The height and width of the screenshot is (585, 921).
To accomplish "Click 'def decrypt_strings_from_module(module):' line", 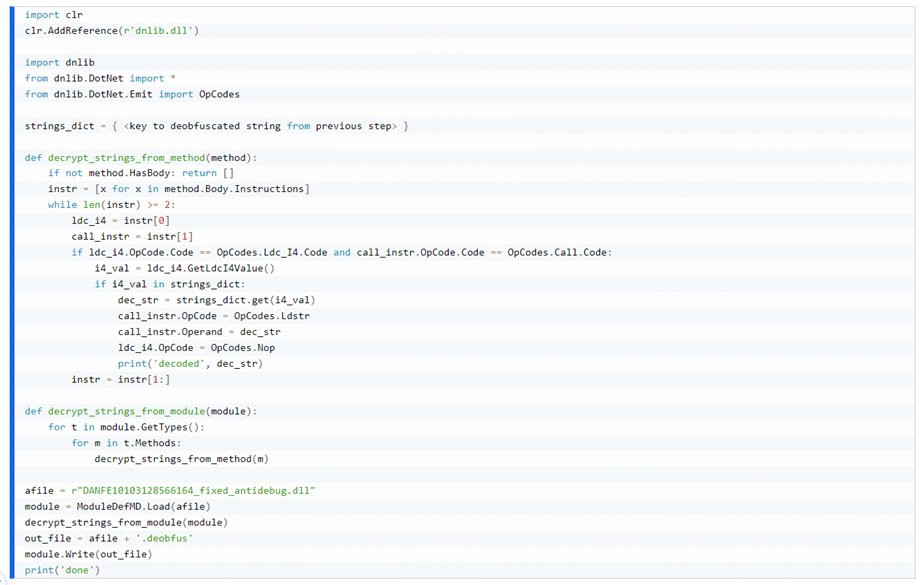I will (x=141, y=411).
